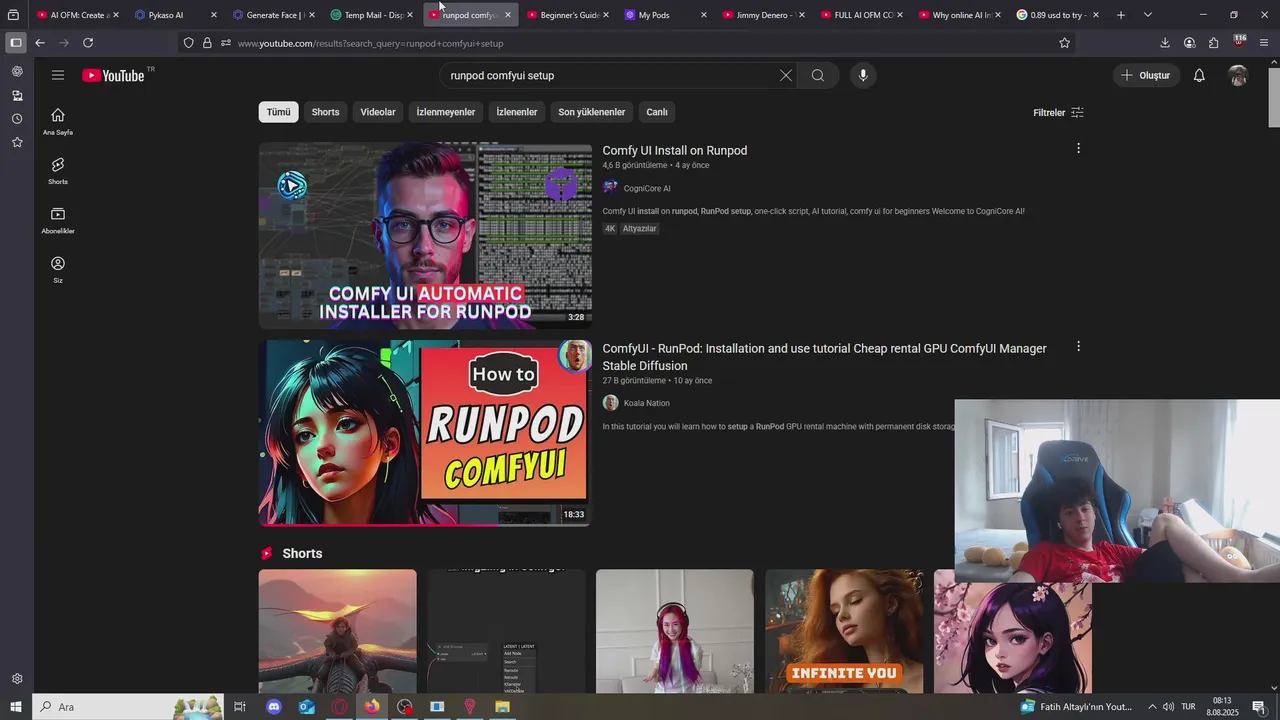Open the tracking protection shield icon
The height and width of the screenshot is (720, 1280).
188,43
